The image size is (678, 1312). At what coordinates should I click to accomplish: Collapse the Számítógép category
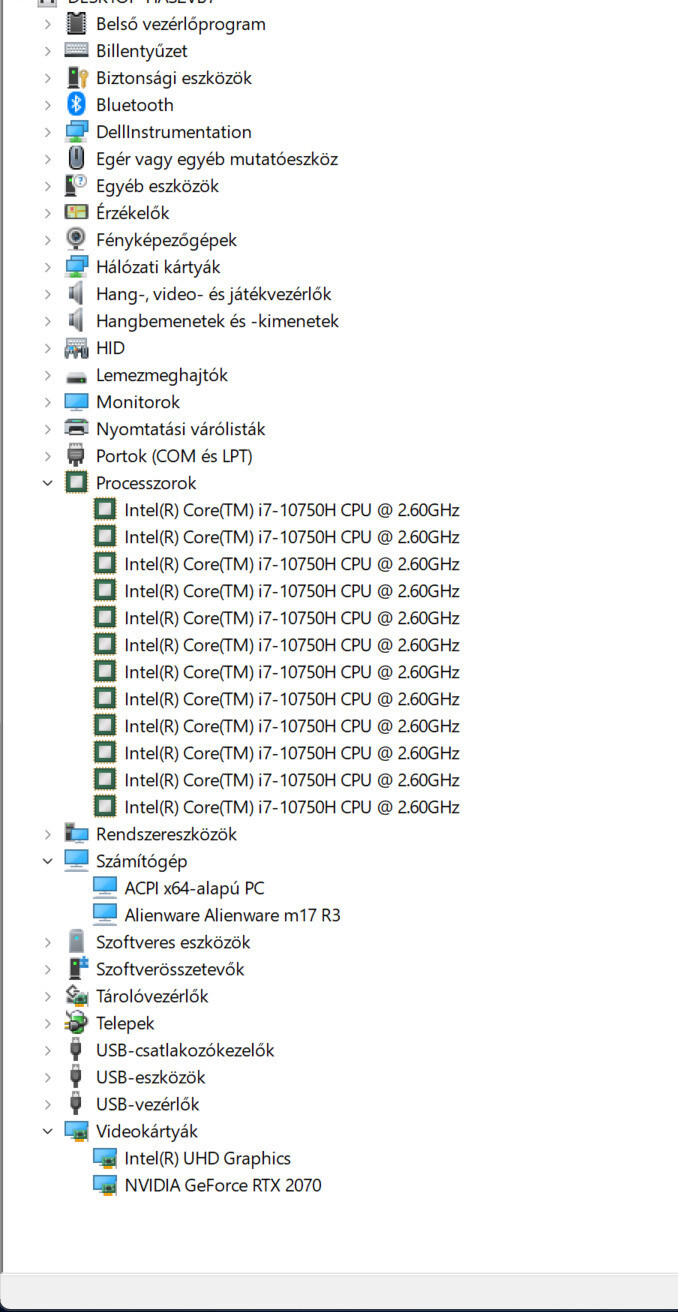tap(47, 861)
